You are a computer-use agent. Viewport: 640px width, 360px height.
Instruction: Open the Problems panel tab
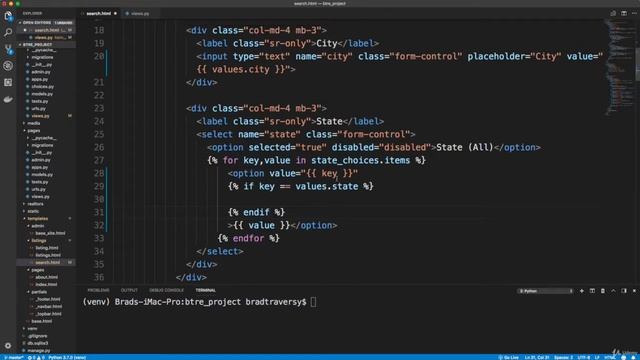tap(98, 290)
